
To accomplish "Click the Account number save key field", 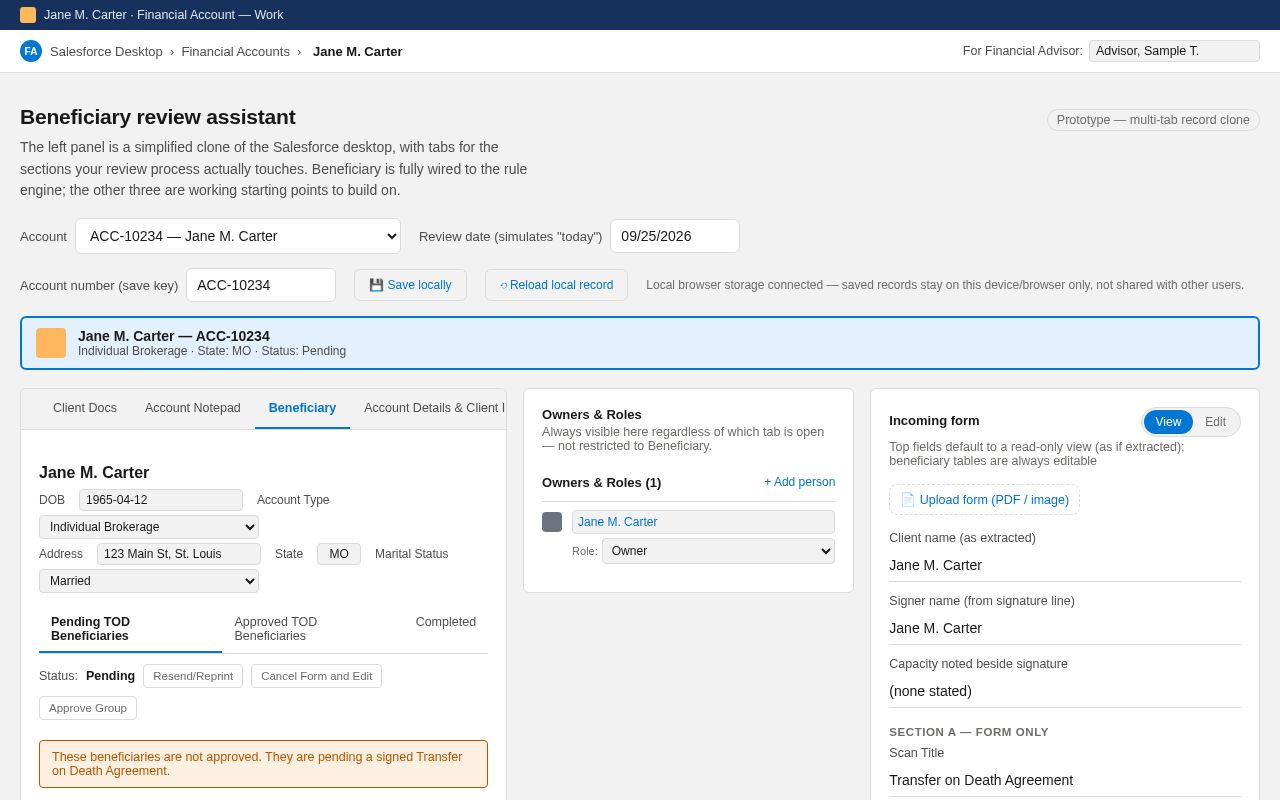I will click(x=261, y=285).
